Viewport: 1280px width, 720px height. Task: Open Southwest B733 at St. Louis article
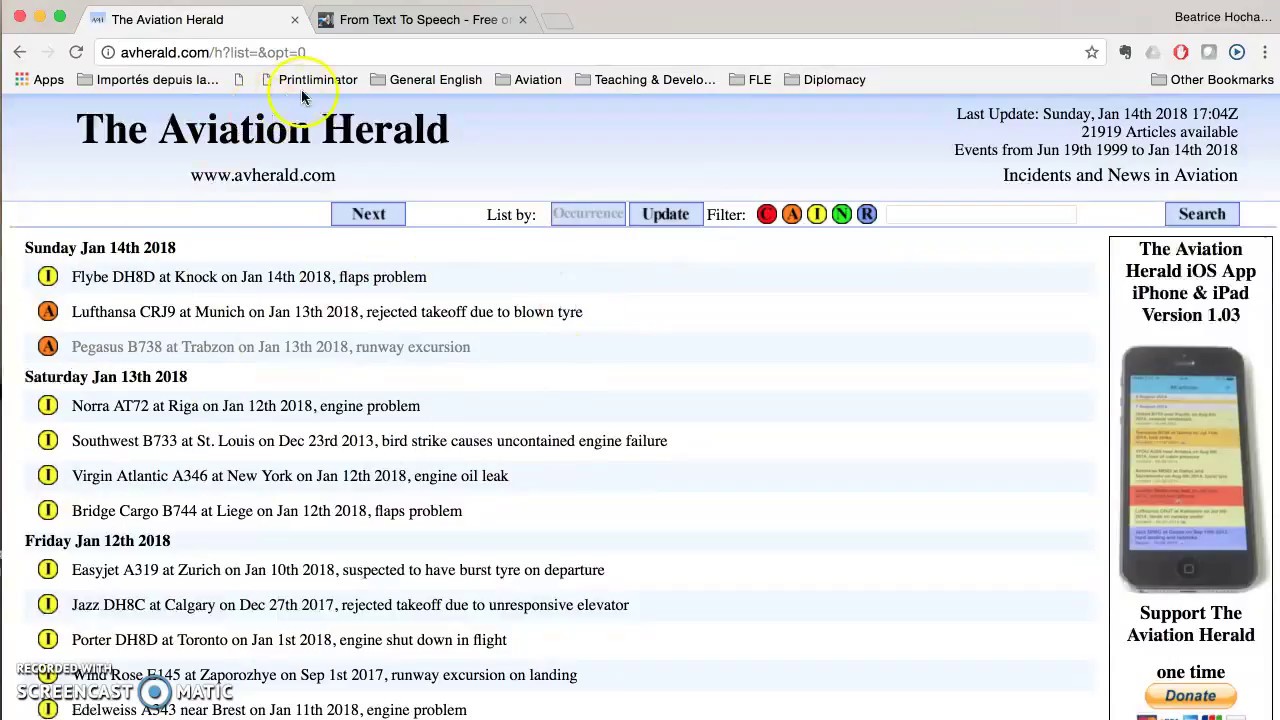click(369, 441)
